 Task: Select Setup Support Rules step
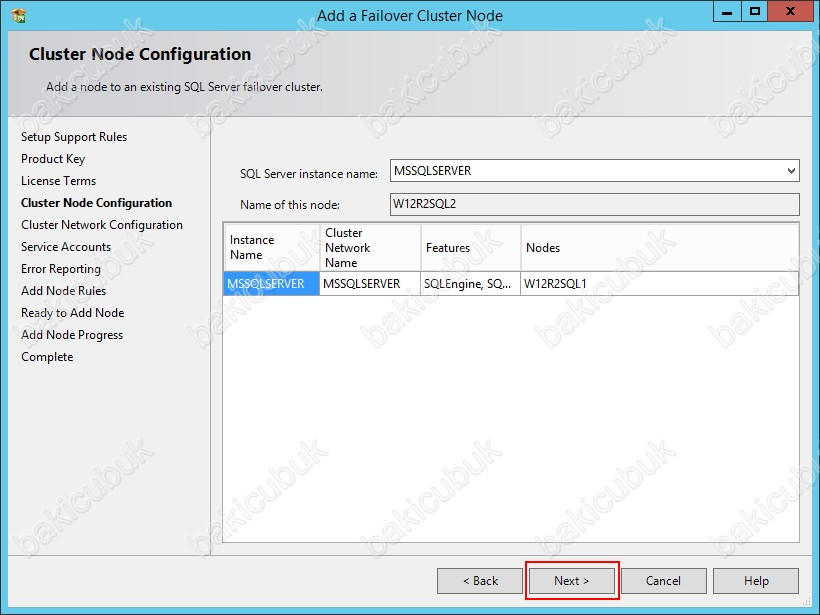tap(74, 137)
